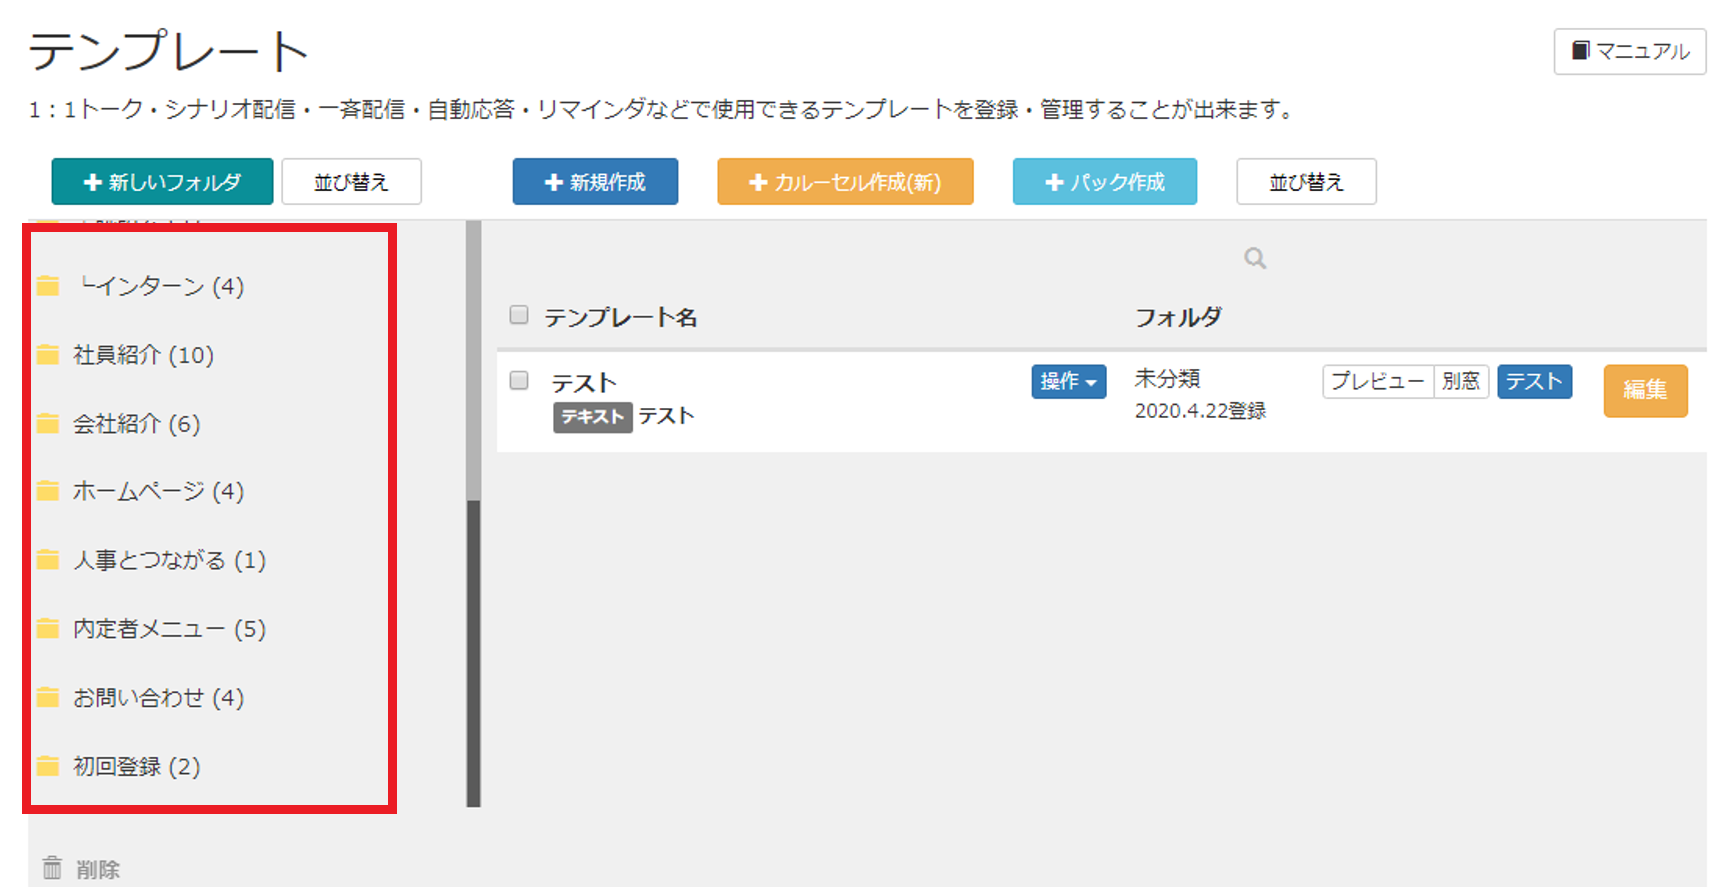Tick the select-all checkbox beside テンプレート名
The height and width of the screenshot is (887, 1732).
coord(519,315)
